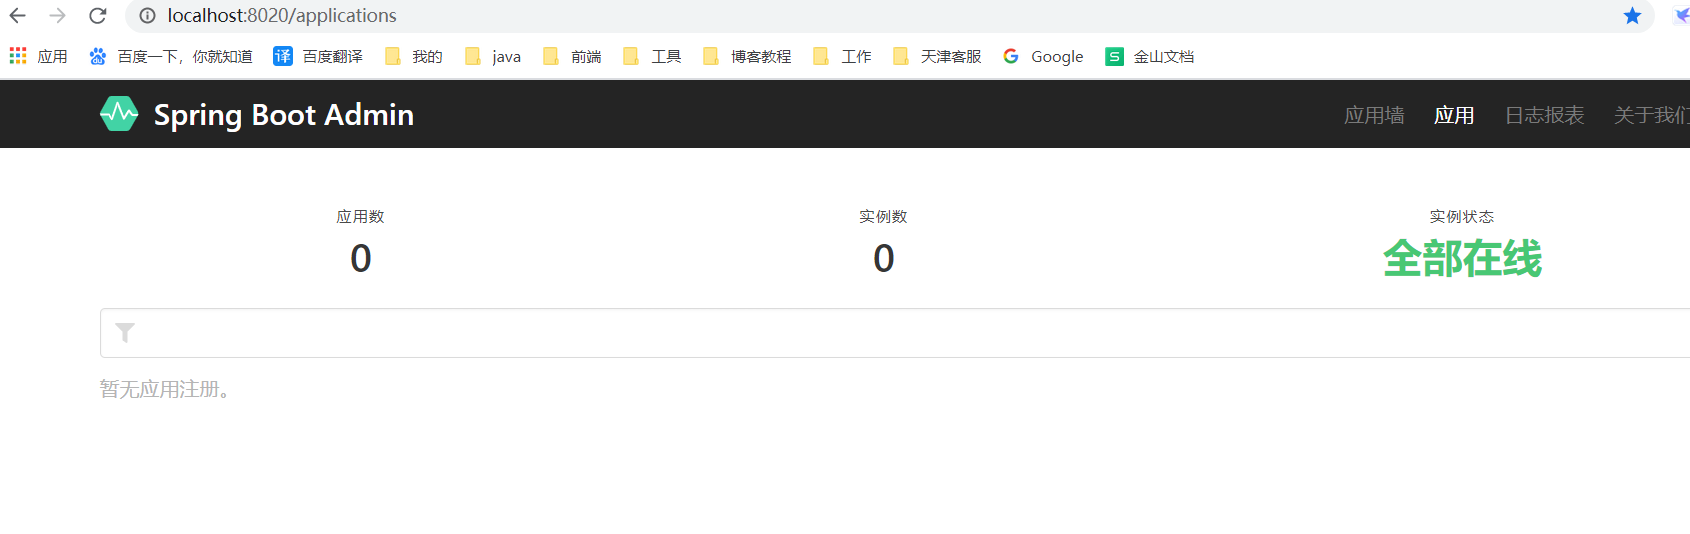This screenshot has height=534, width=1690.
Task: Click the 应用数 count label
Action: point(360,217)
